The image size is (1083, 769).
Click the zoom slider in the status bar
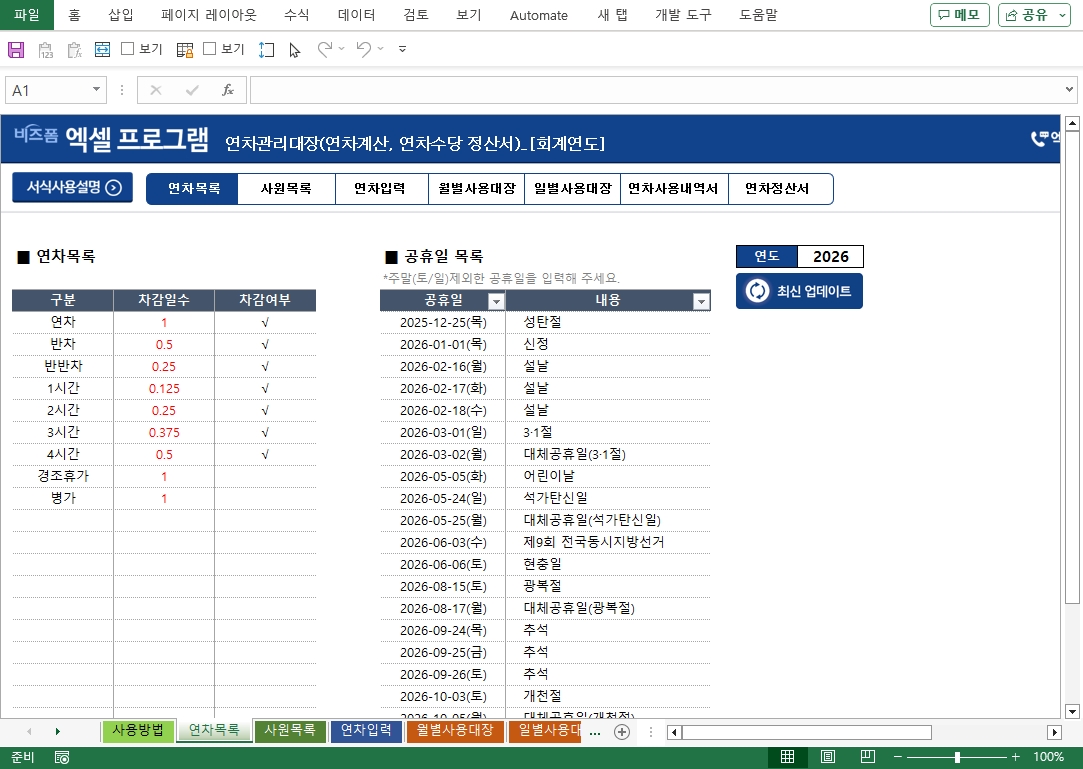[x=957, y=757]
